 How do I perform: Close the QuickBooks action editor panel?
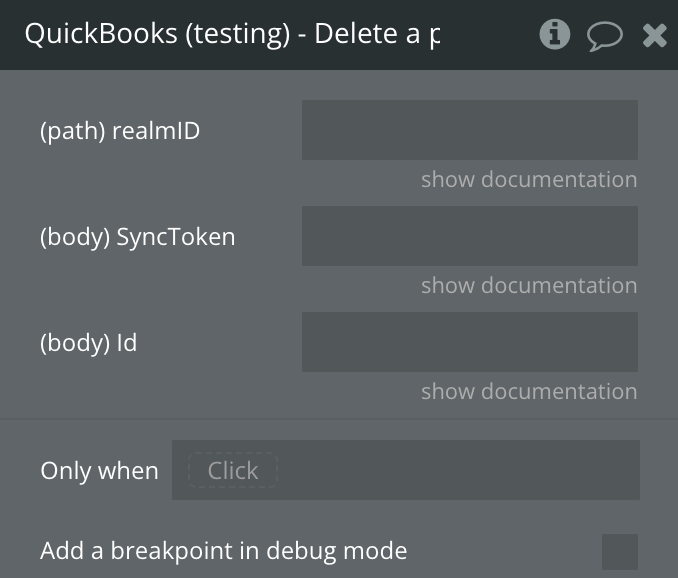click(x=655, y=36)
